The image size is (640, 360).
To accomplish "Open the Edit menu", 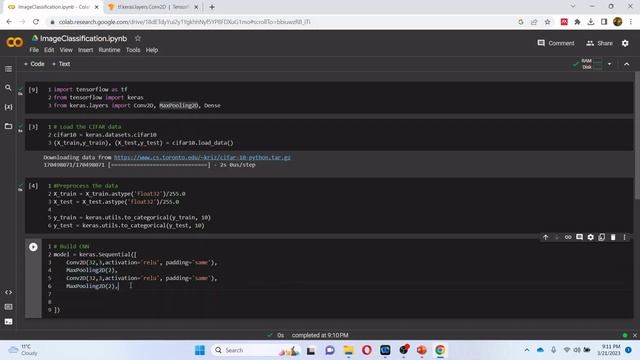I will pyautogui.click(x=49, y=50).
